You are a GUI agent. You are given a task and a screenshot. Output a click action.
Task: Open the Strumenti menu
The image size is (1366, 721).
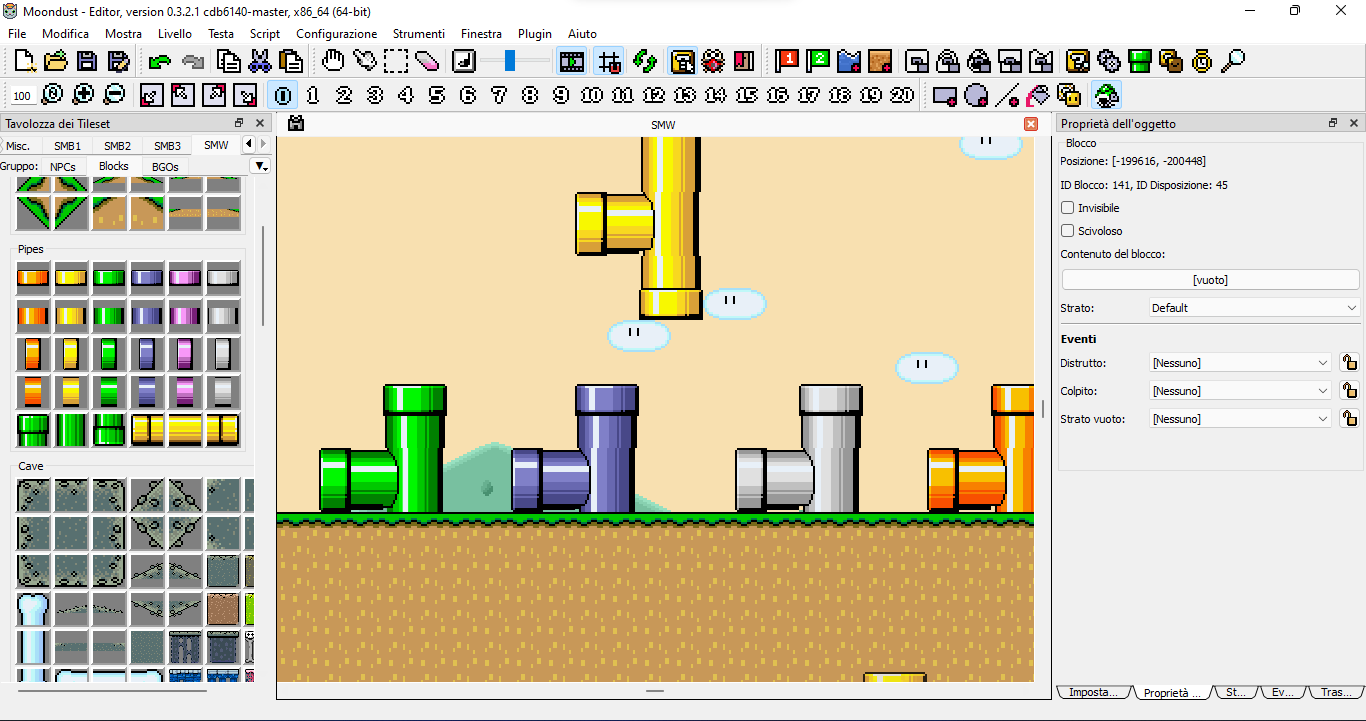419,34
